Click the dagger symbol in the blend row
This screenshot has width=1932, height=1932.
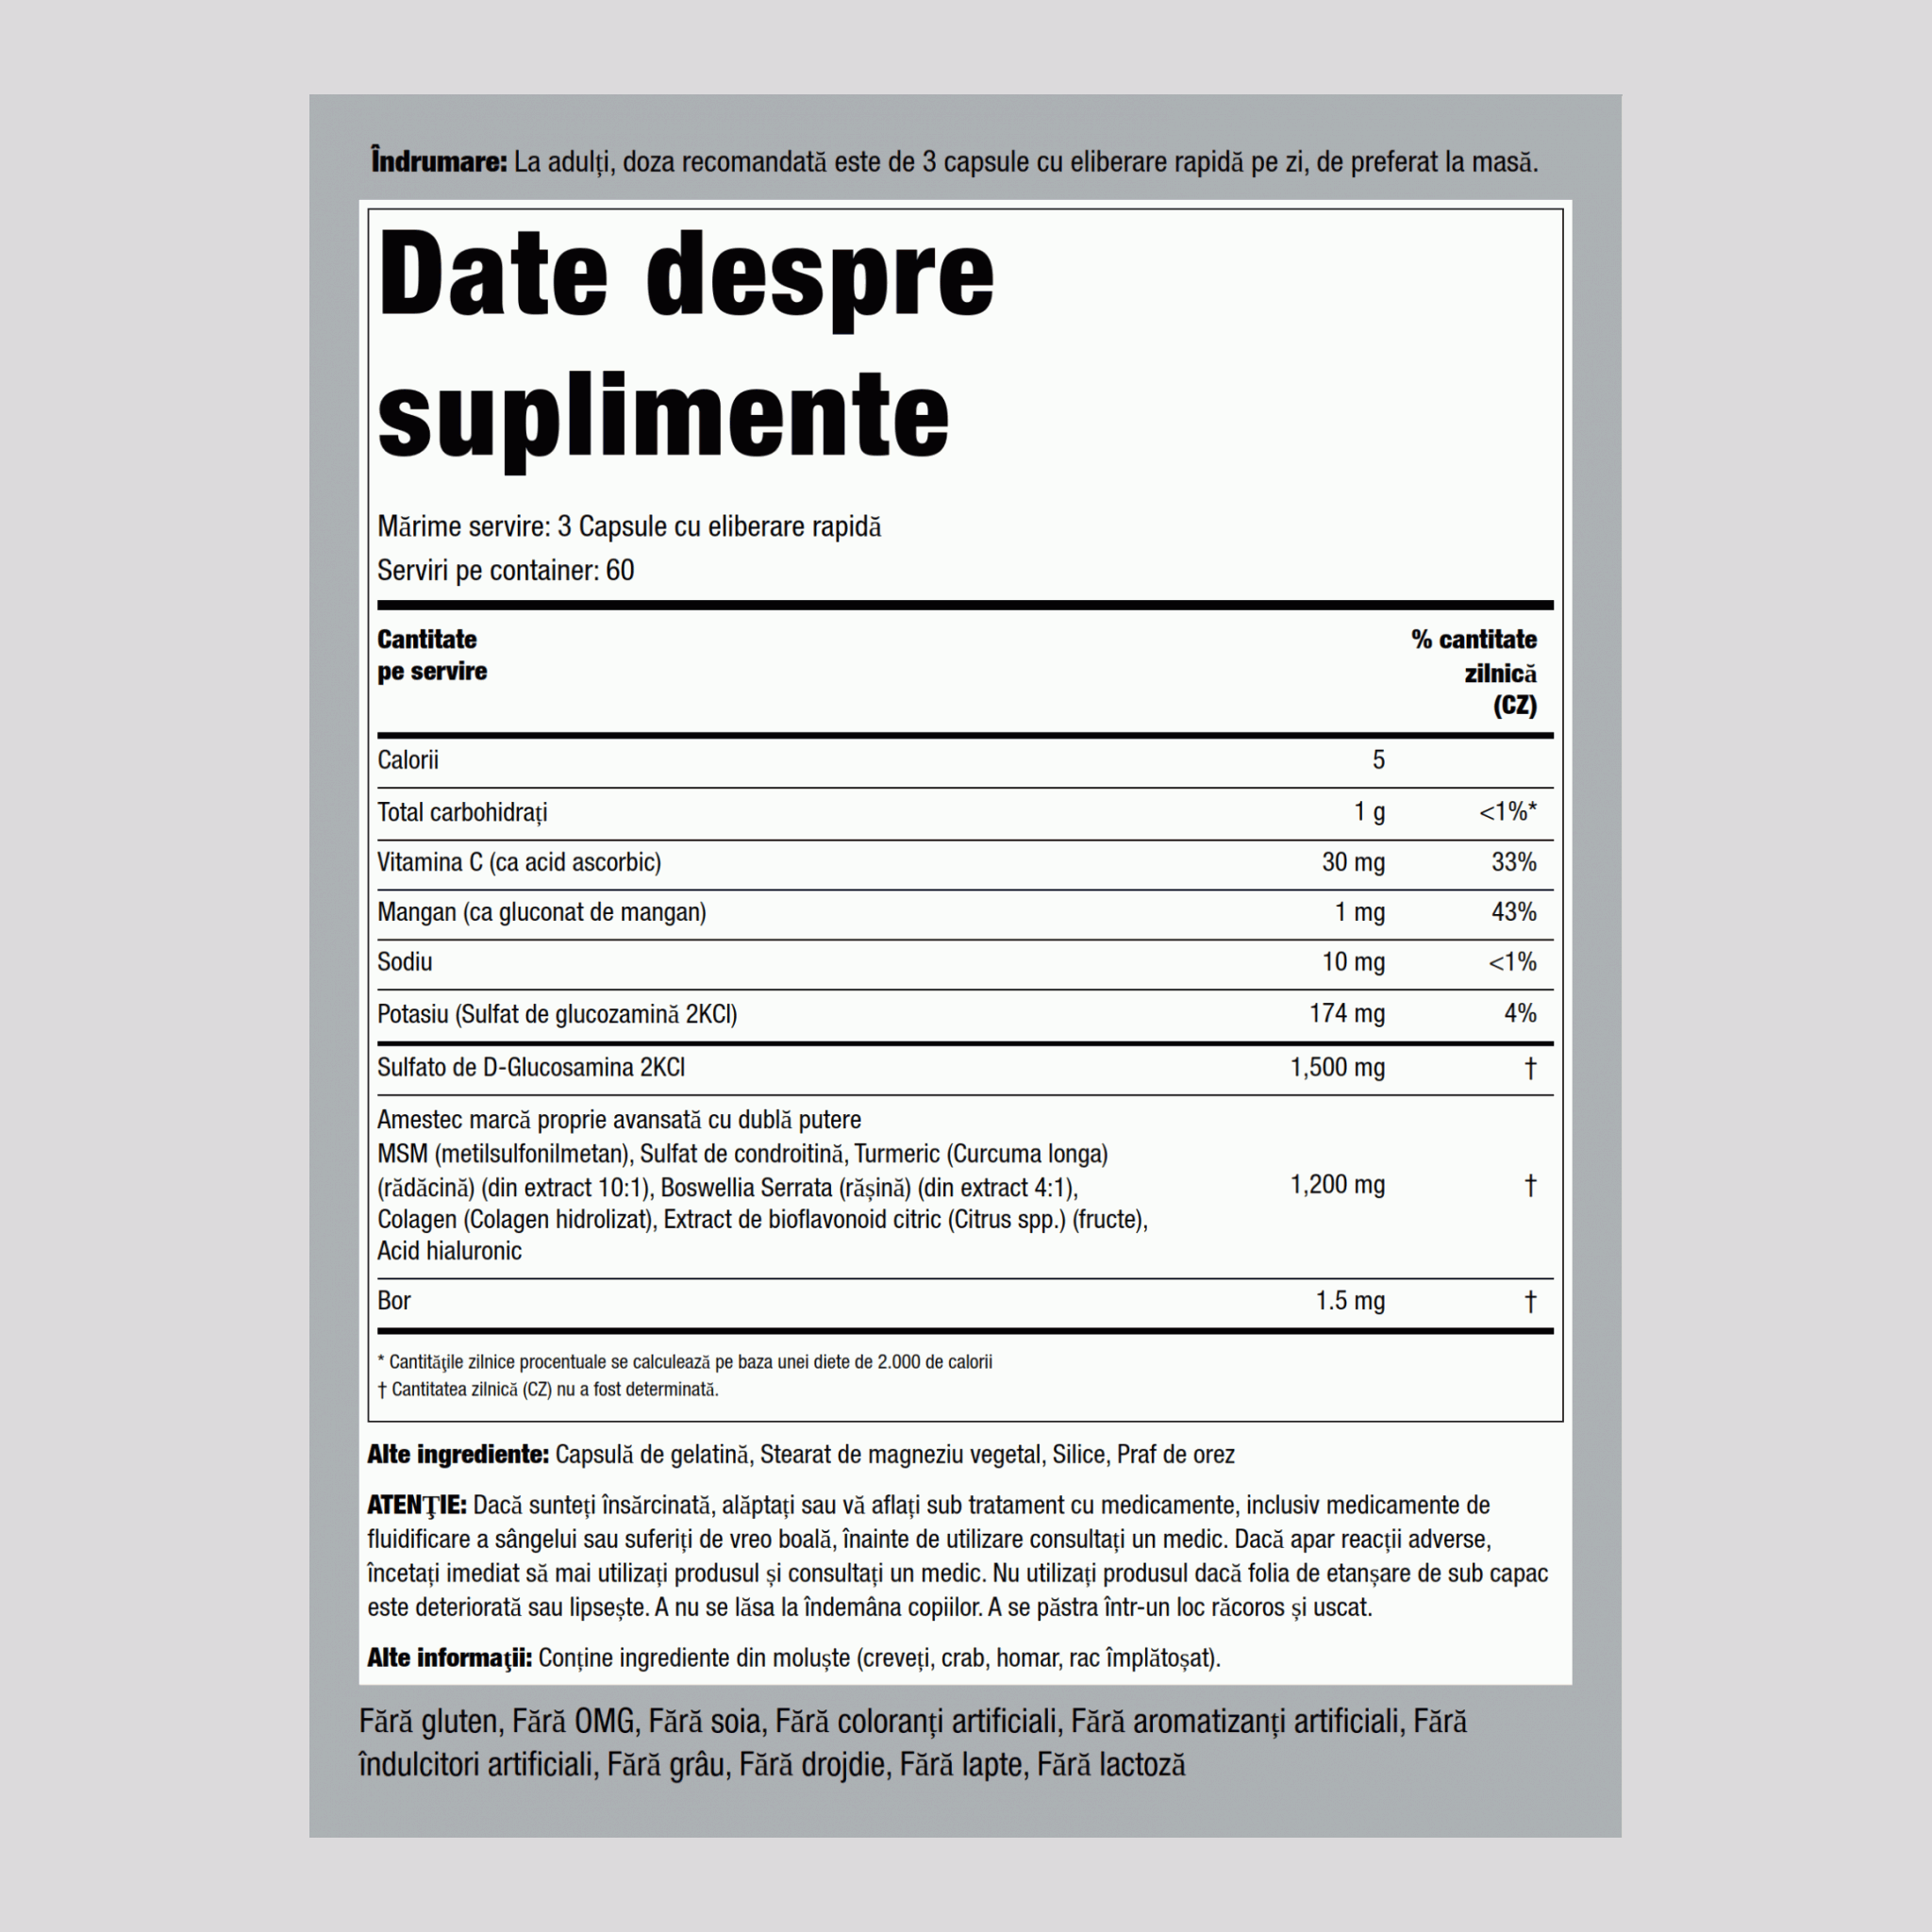(1530, 1185)
